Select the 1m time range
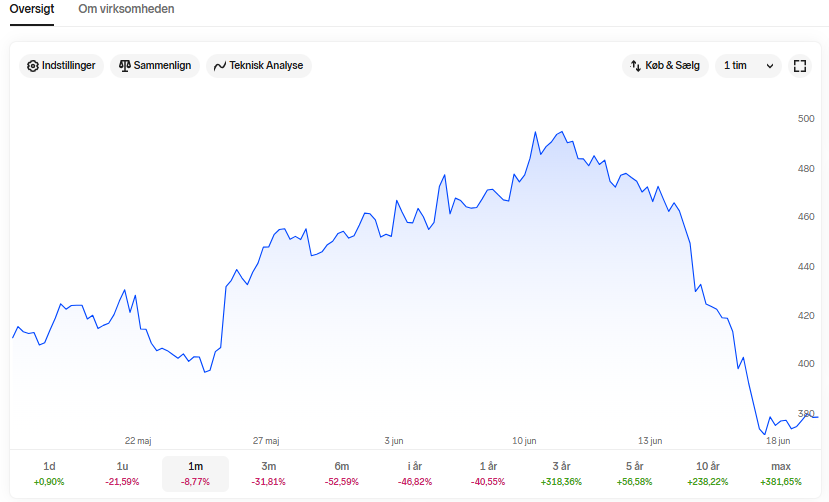This screenshot has width=829, height=502. (x=196, y=473)
